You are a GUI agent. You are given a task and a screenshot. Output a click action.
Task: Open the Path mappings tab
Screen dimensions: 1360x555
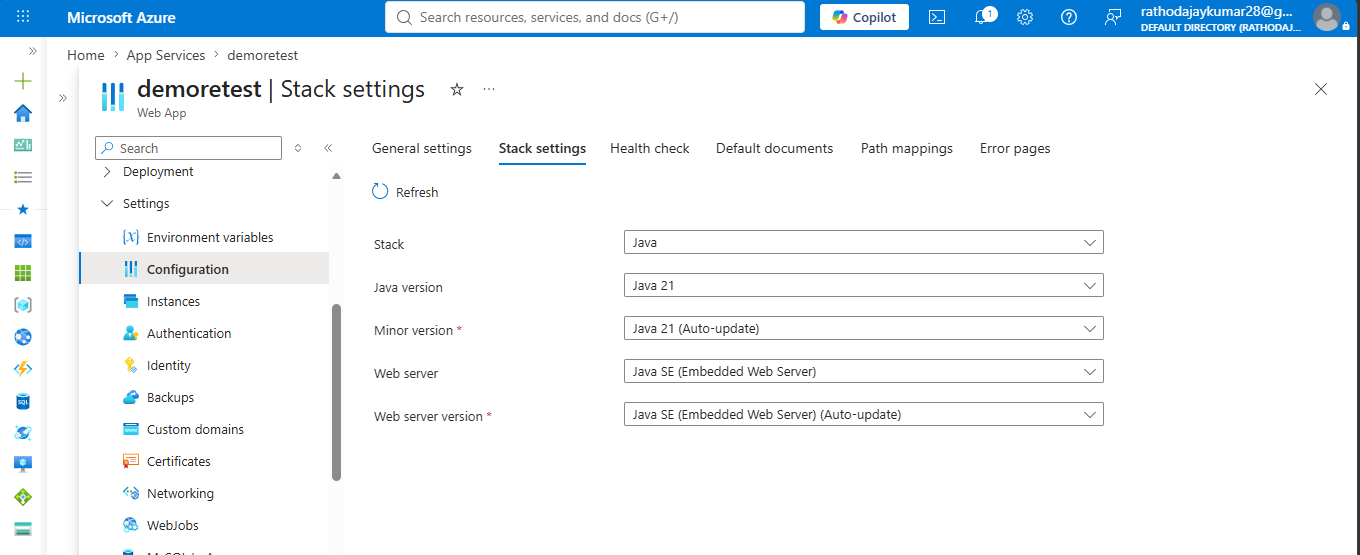click(x=907, y=148)
